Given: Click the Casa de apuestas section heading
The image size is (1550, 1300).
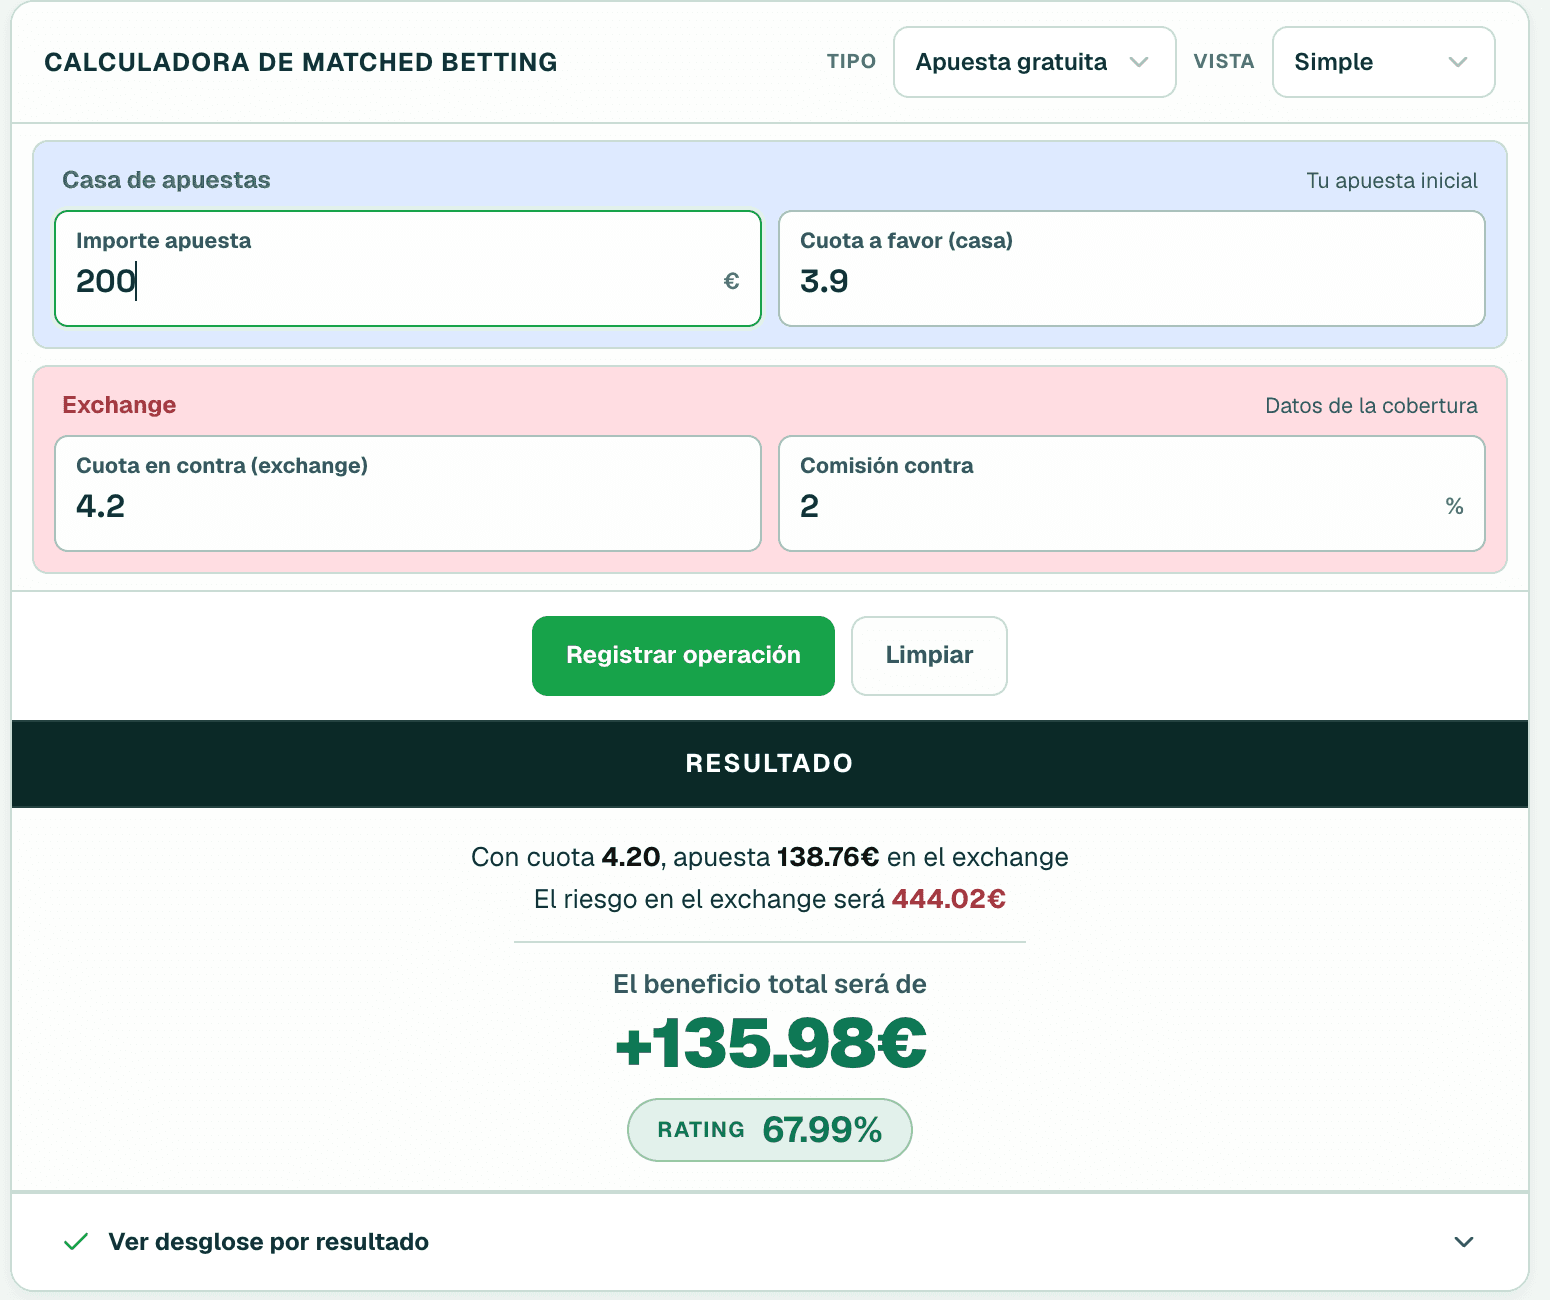Looking at the screenshot, I should click(166, 180).
